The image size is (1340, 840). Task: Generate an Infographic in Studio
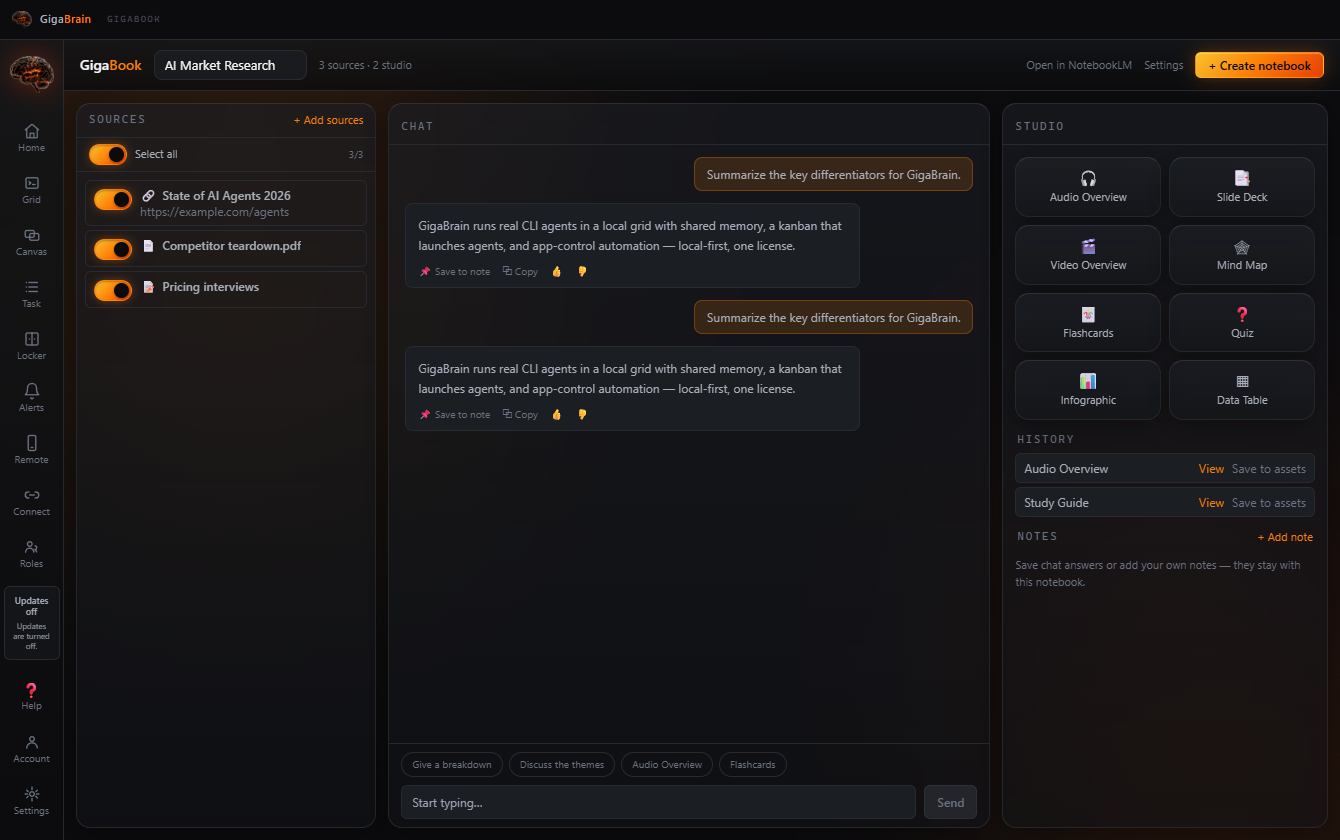pyautogui.click(x=1088, y=390)
